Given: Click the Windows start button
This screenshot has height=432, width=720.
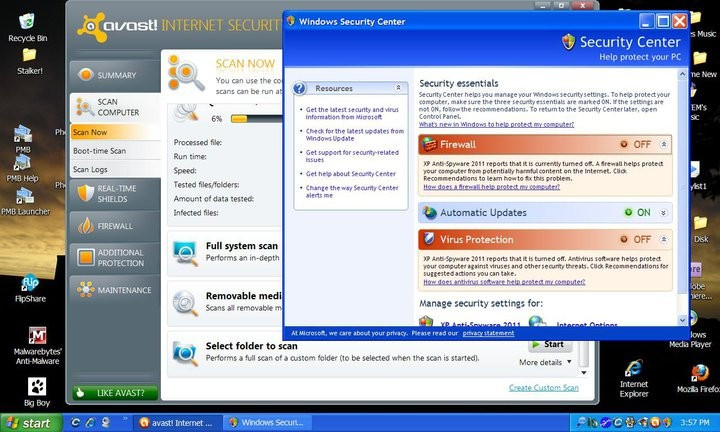Looking at the screenshot, I should tap(31, 423).
